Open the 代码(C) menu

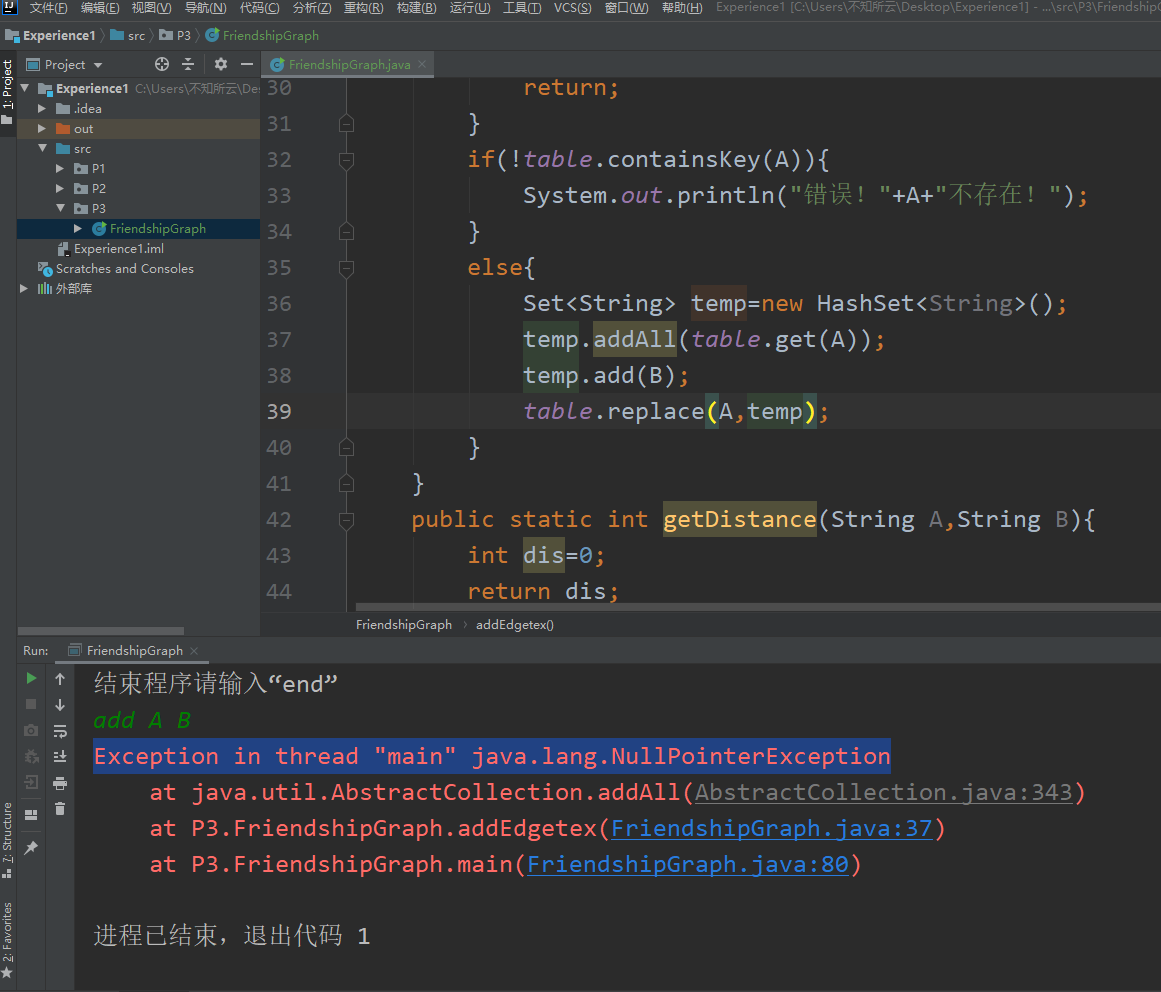point(259,8)
